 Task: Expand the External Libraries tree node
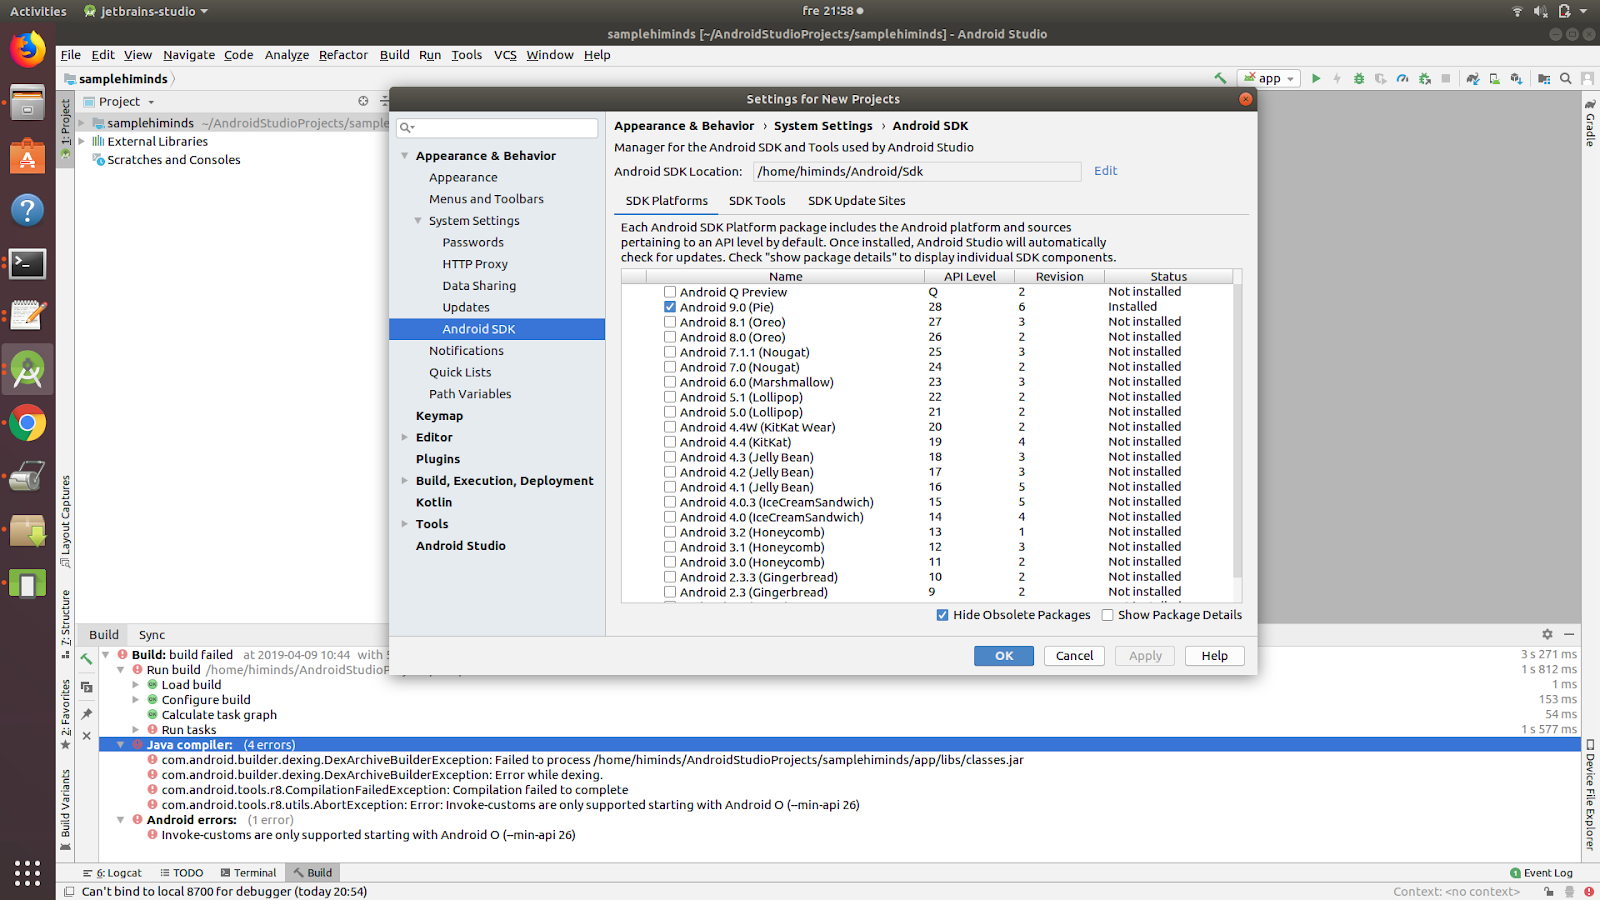coord(82,141)
